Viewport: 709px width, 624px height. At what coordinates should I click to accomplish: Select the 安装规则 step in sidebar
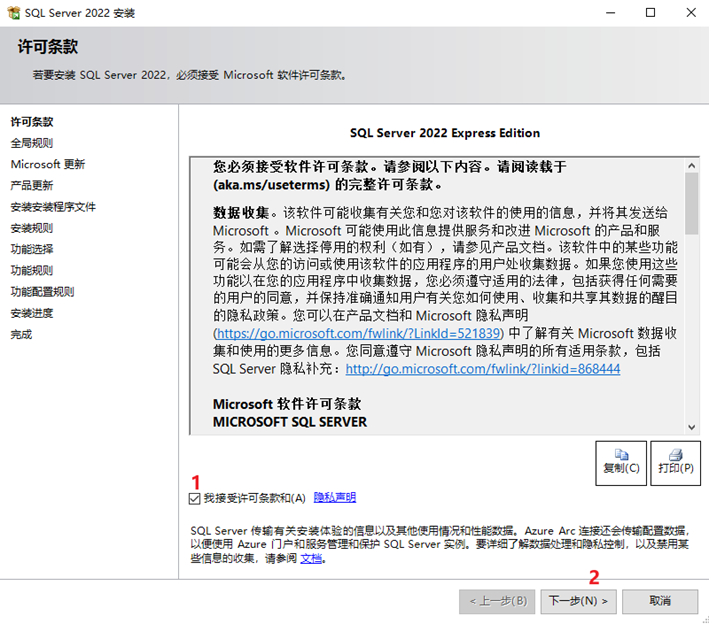32,228
